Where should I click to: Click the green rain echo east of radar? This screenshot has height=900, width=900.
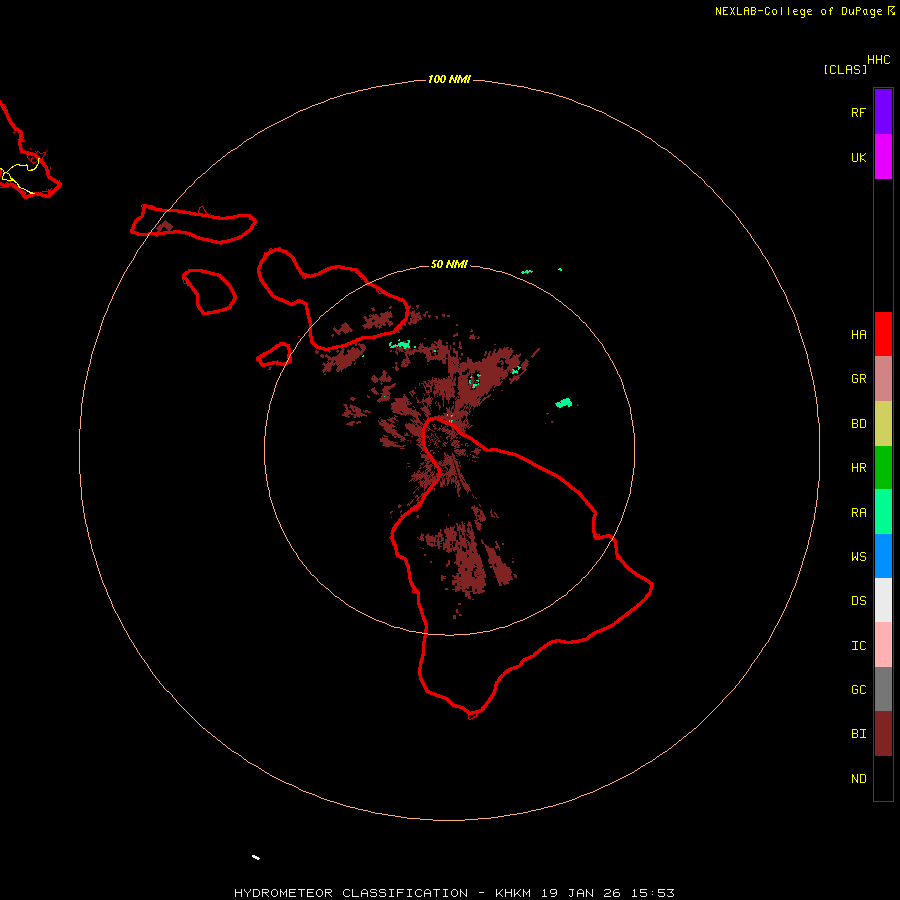[564, 403]
